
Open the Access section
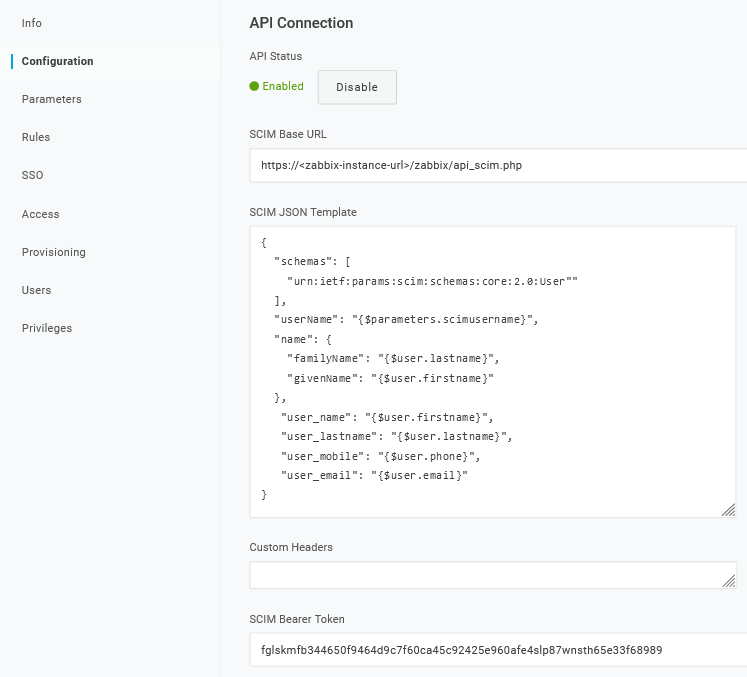coord(41,214)
